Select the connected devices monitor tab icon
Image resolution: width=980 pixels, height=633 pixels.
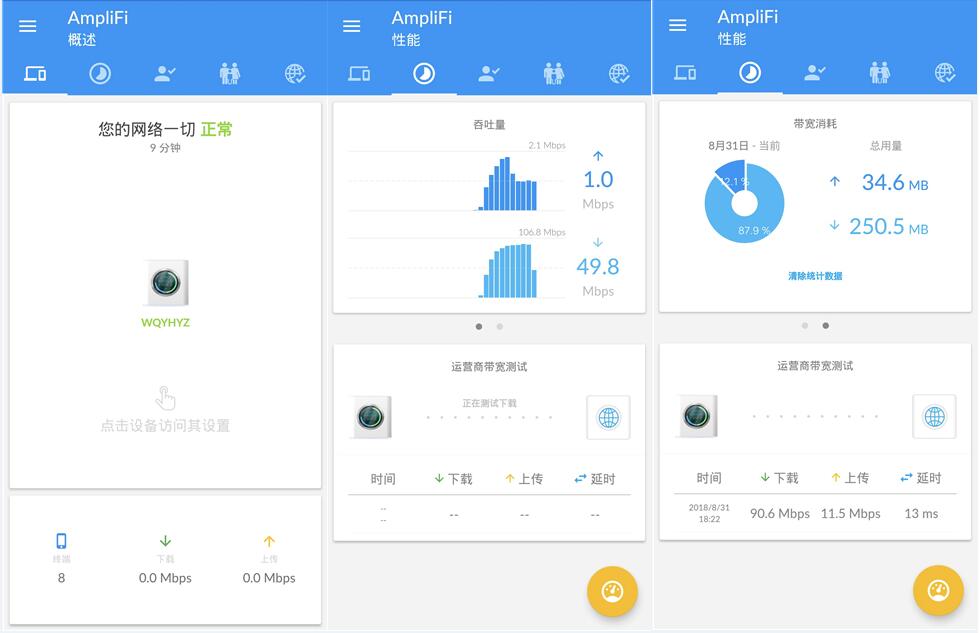(x=35, y=72)
